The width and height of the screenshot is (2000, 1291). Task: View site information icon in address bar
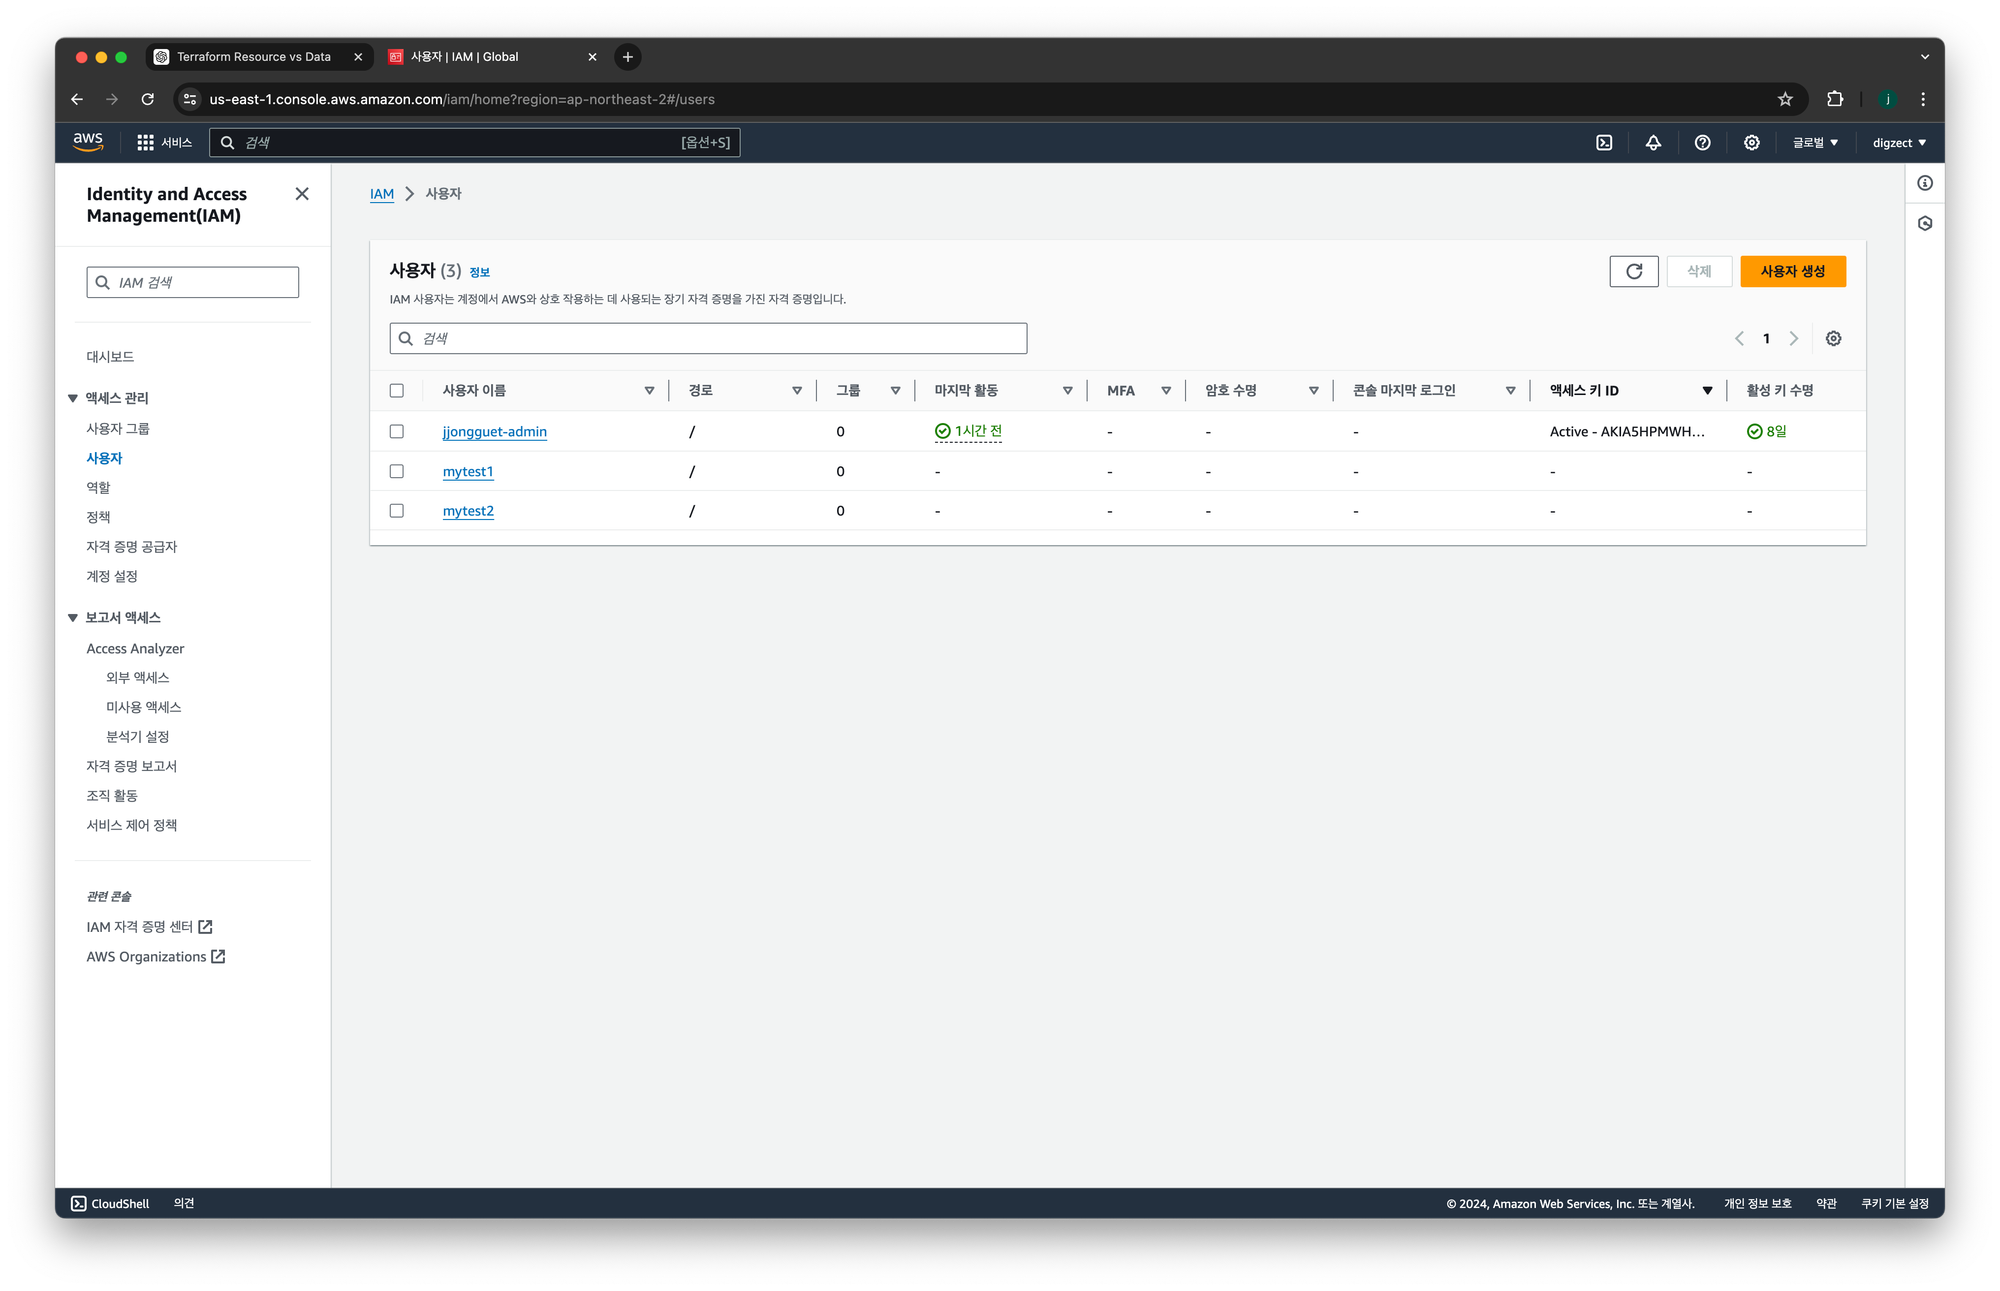(x=190, y=99)
